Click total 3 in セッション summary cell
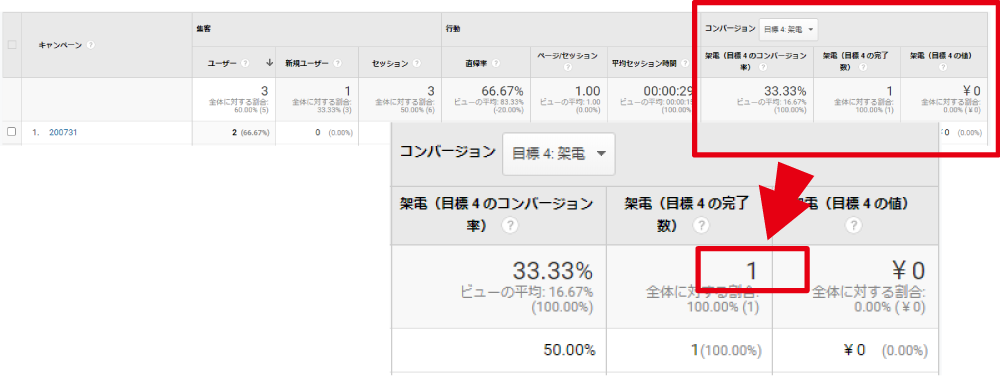 click(430, 92)
